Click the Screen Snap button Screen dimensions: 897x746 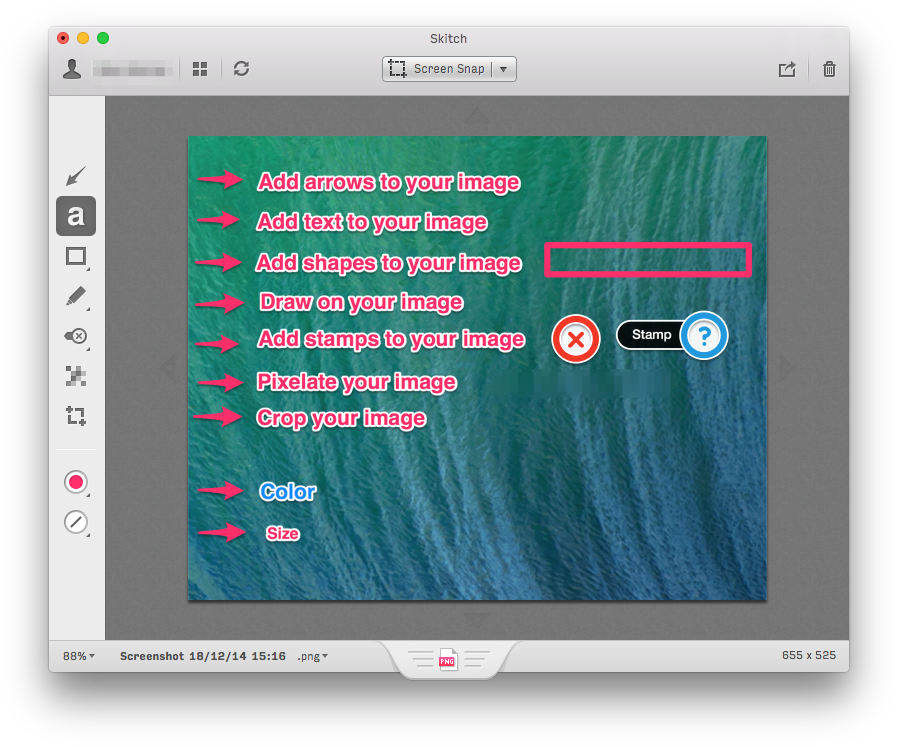pyautogui.click(x=438, y=69)
